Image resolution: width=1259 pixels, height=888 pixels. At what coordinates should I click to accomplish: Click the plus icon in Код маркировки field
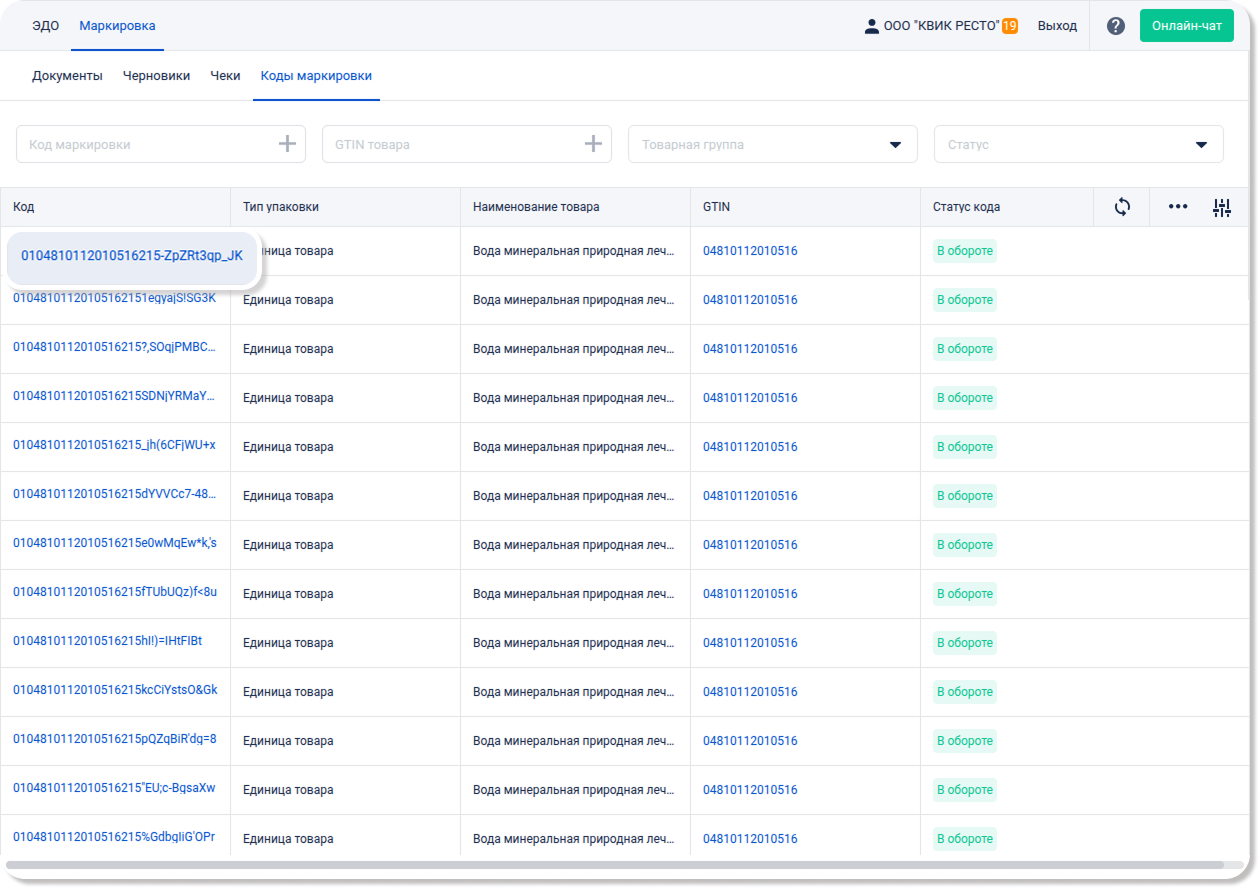(x=287, y=144)
